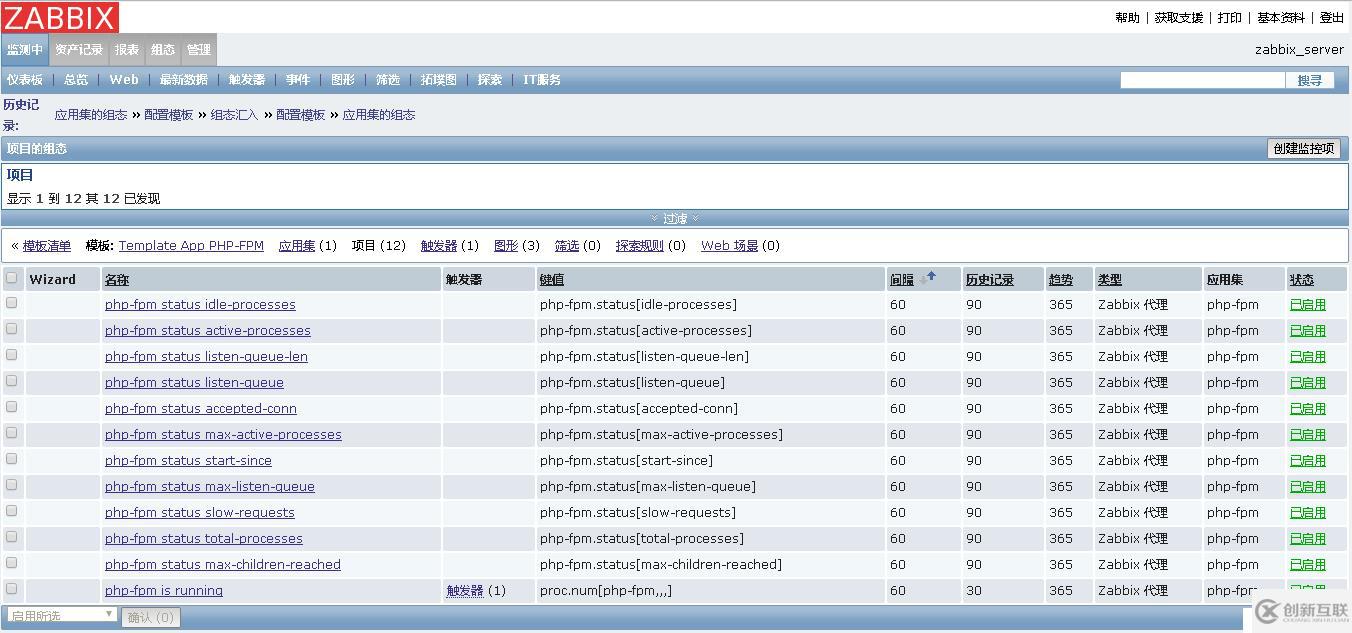
Task: Go back to 模板清单 link
Action: (x=47, y=246)
